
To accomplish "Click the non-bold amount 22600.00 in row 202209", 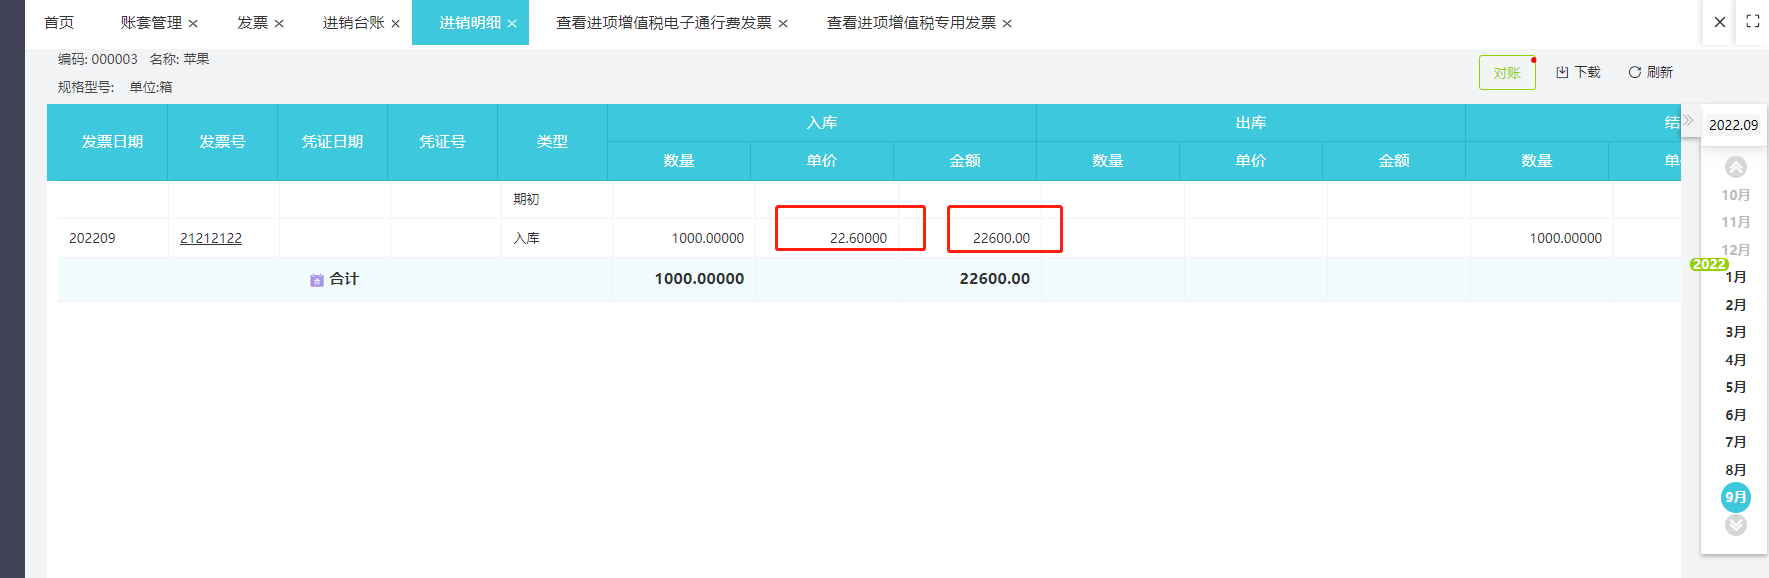I will (x=1001, y=238).
